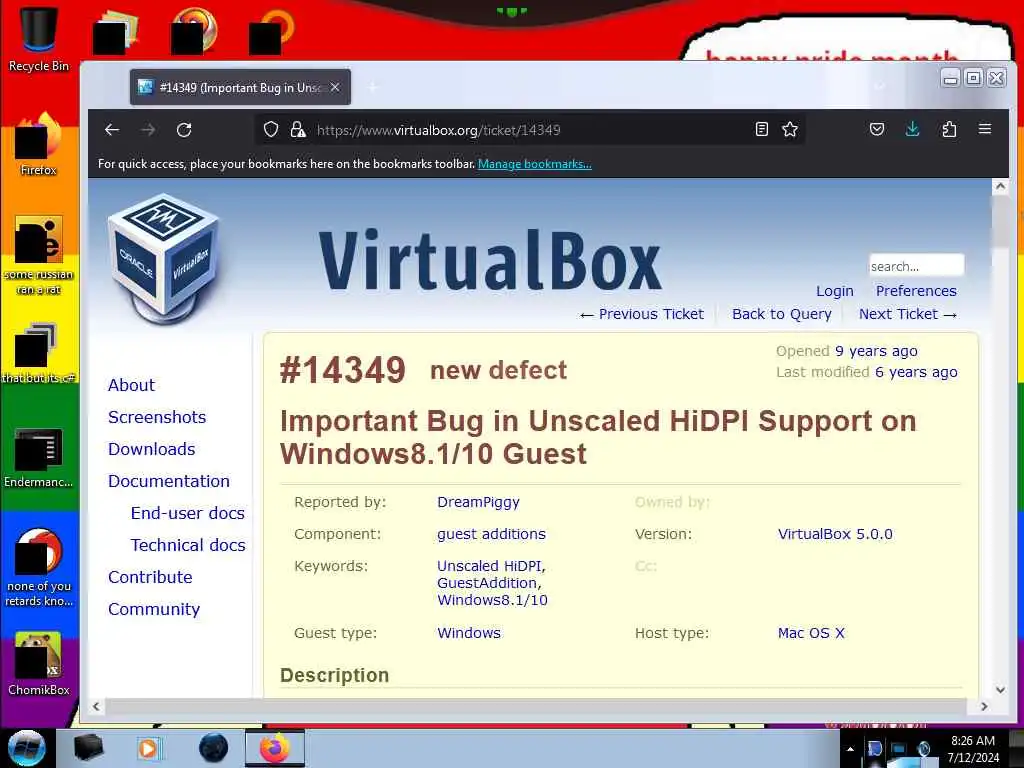Image resolution: width=1024 pixels, height=768 pixels.
Task: Close the #14349 browser tab
Action: [x=335, y=87]
